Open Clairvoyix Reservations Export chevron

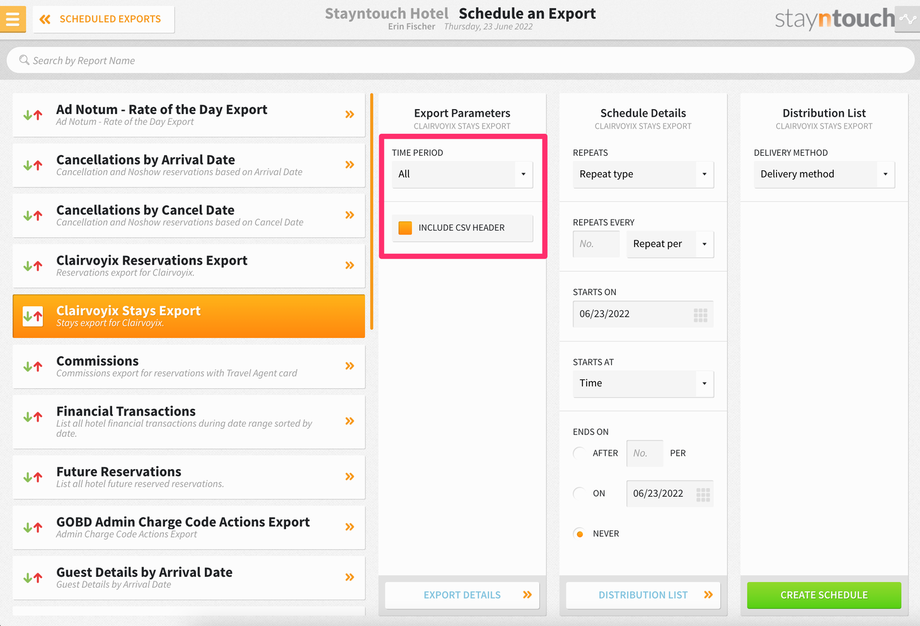[x=350, y=265]
